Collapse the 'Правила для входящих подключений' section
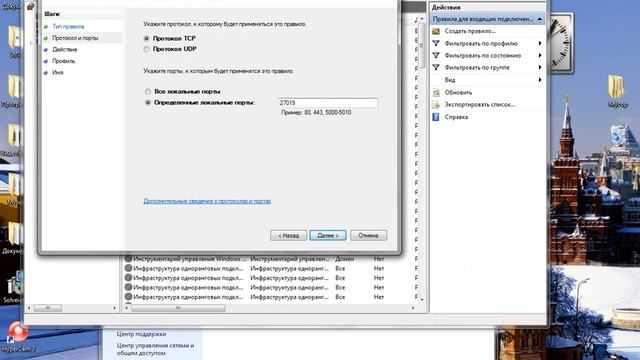The image size is (640, 360). (x=540, y=19)
